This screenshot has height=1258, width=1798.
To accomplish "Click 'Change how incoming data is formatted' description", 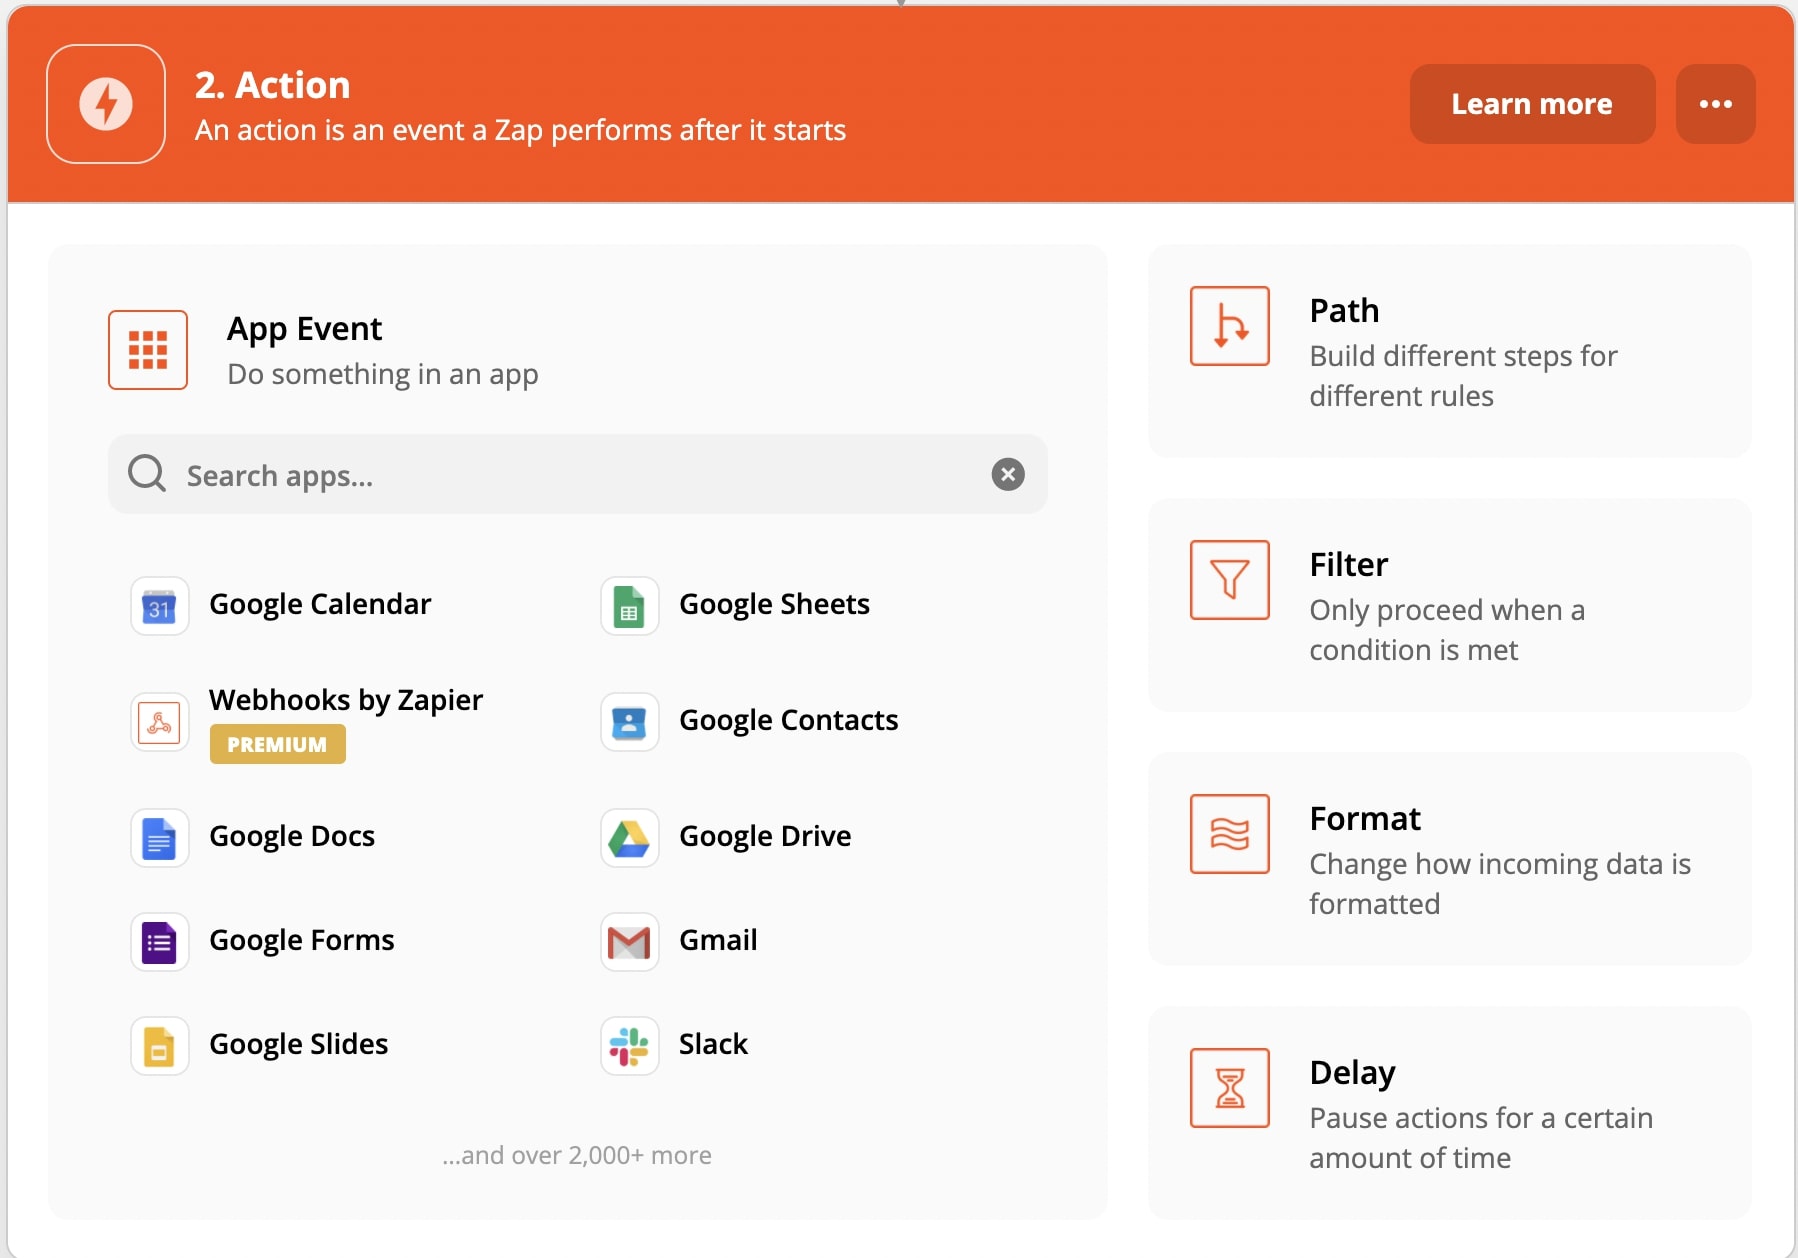I will (x=1500, y=884).
